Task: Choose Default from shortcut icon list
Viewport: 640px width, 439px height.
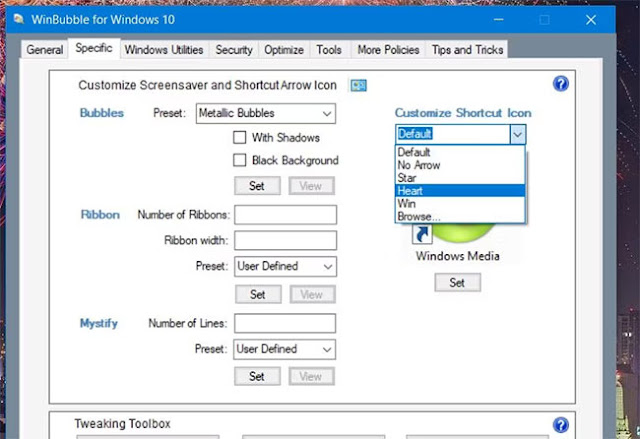Action: click(460, 152)
